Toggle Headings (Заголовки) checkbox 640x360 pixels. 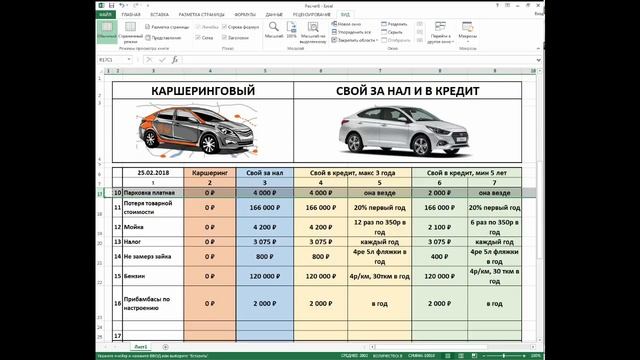[235, 38]
